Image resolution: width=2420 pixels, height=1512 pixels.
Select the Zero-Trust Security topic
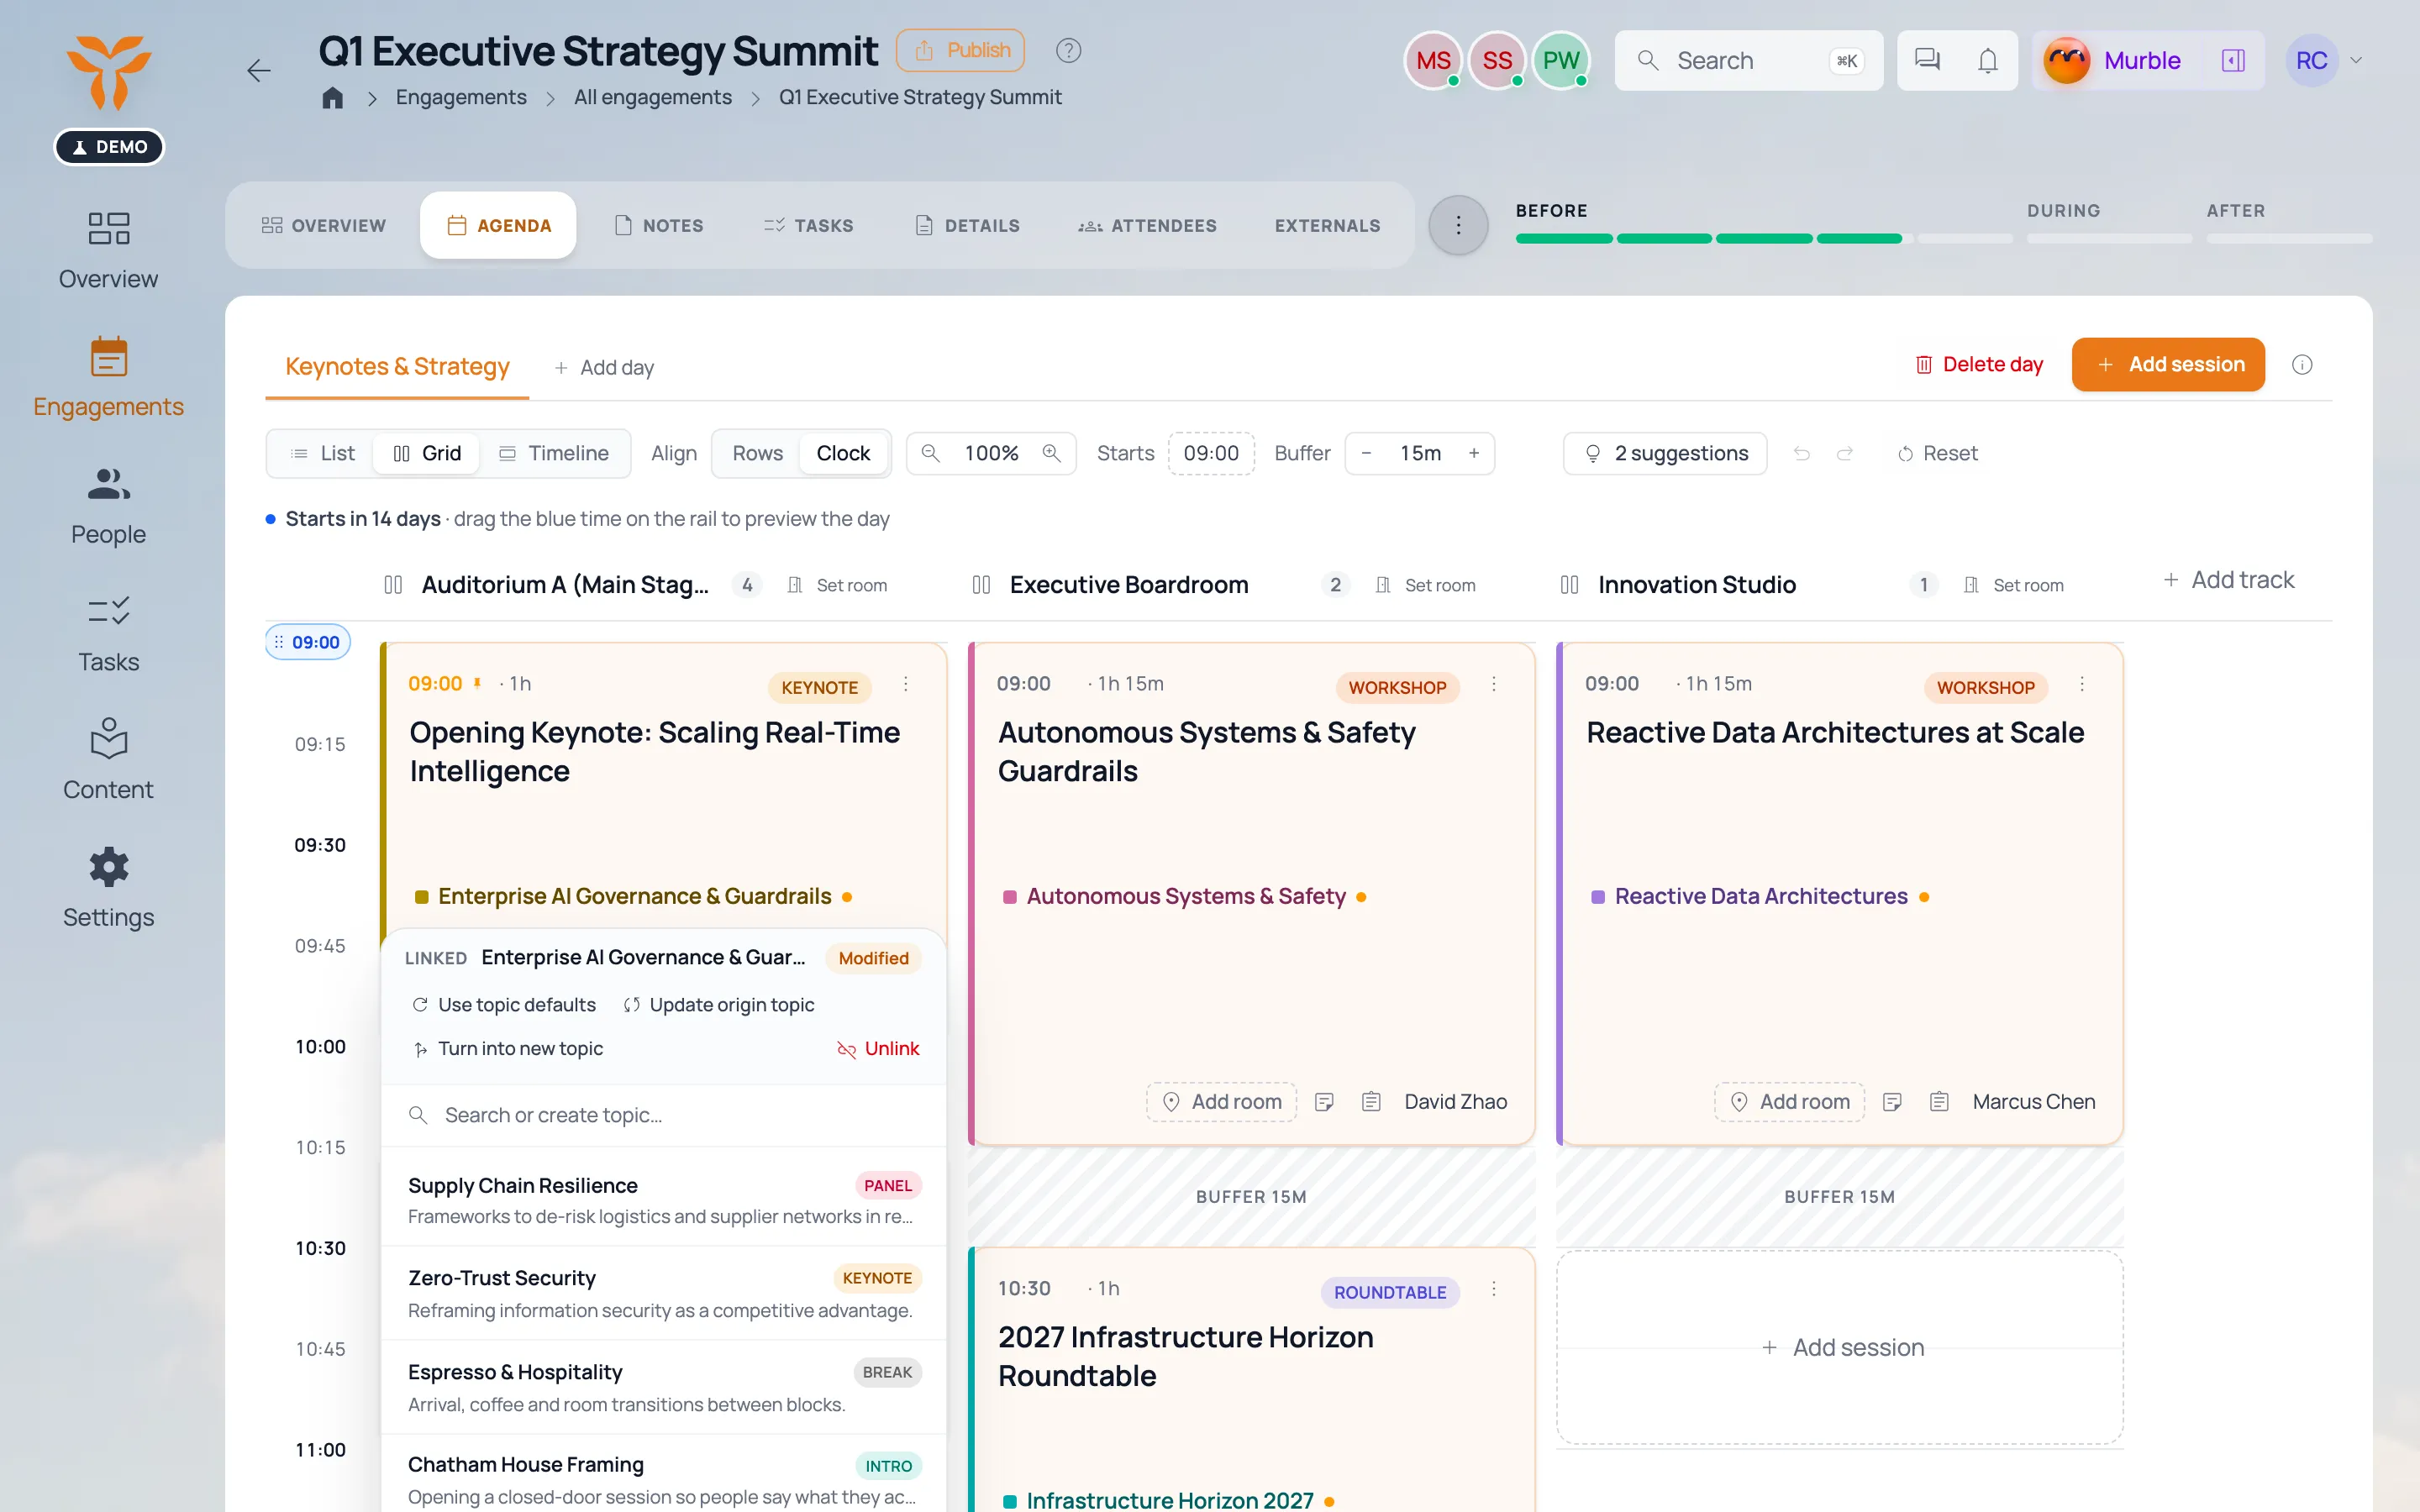pyautogui.click(x=664, y=1293)
